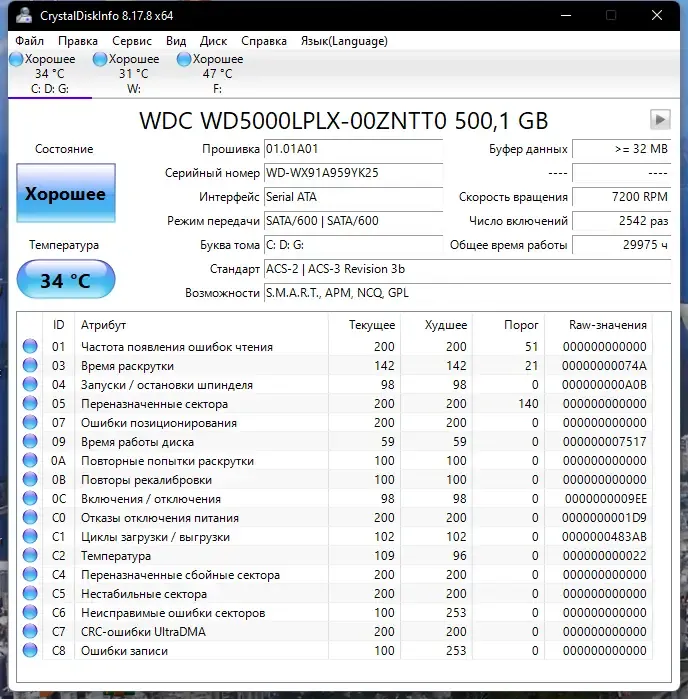This screenshot has height=699, width=688.
Task: Select the Циклы загрузки / выгрузки row
Action: point(334,536)
